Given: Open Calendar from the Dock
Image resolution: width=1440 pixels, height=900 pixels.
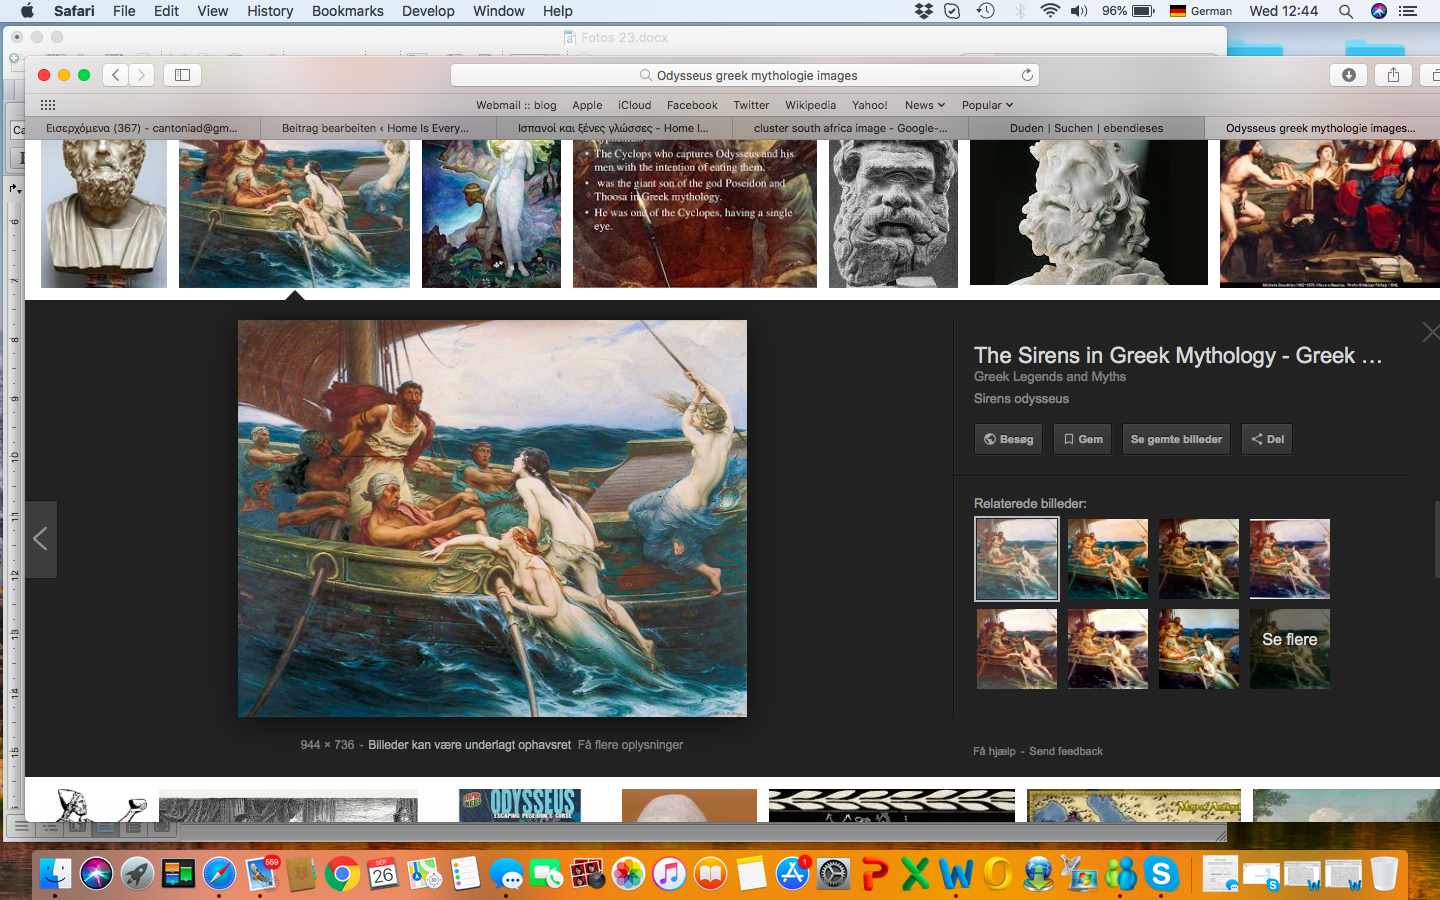Looking at the screenshot, I should (383, 874).
